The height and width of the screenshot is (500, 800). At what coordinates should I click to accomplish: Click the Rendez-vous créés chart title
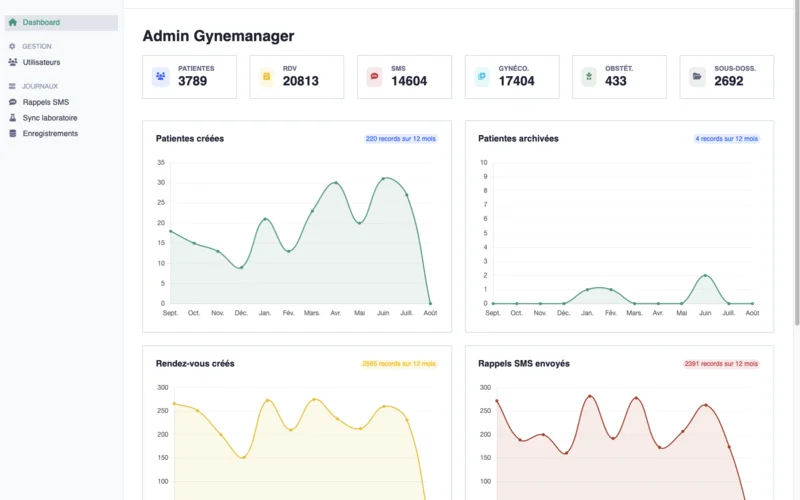pyautogui.click(x=195, y=364)
